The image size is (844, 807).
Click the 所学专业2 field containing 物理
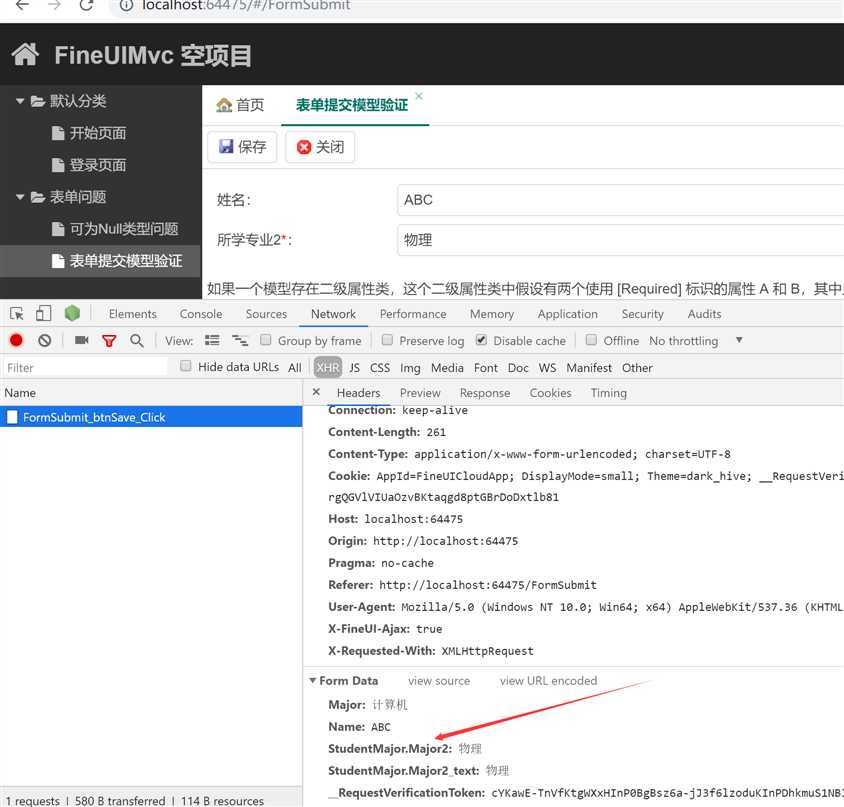click(x=621, y=240)
